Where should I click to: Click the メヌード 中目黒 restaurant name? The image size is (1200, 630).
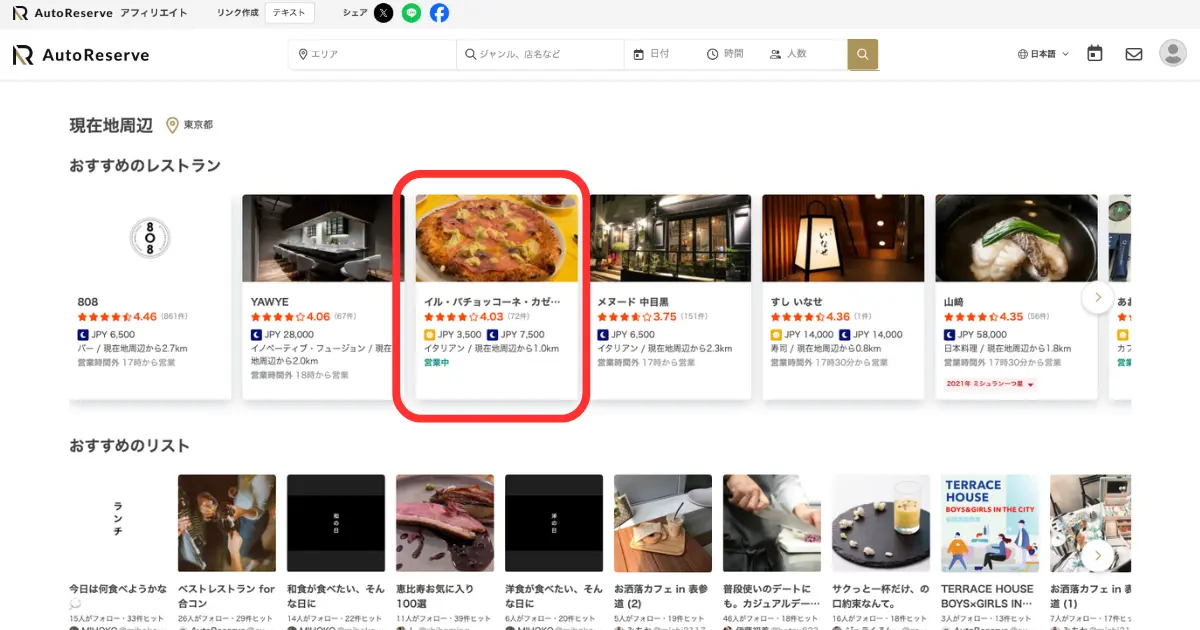(x=633, y=301)
